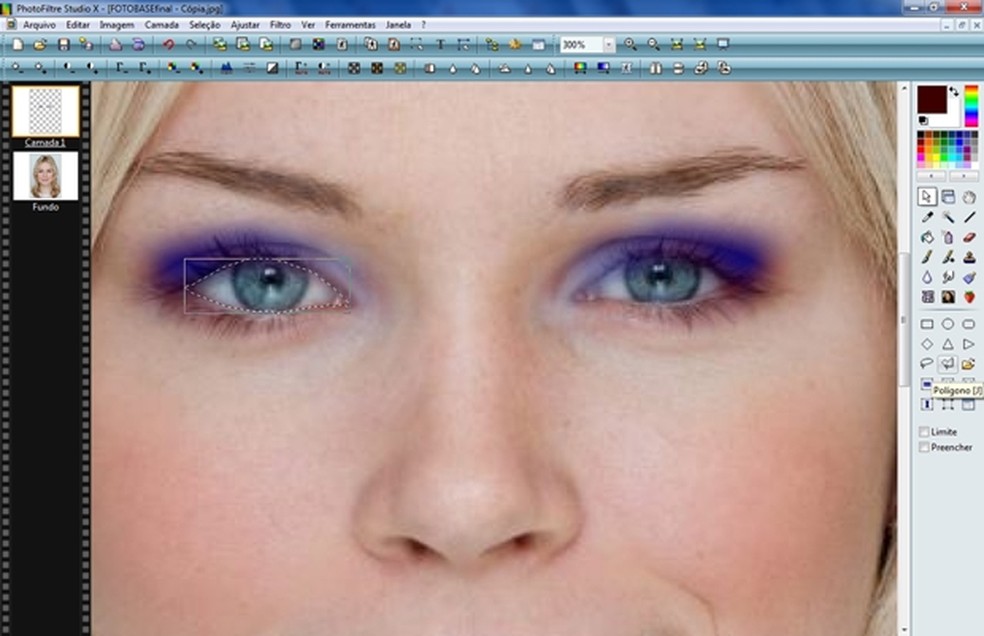Select the smudge finger tool

click(x=948, y=277)
